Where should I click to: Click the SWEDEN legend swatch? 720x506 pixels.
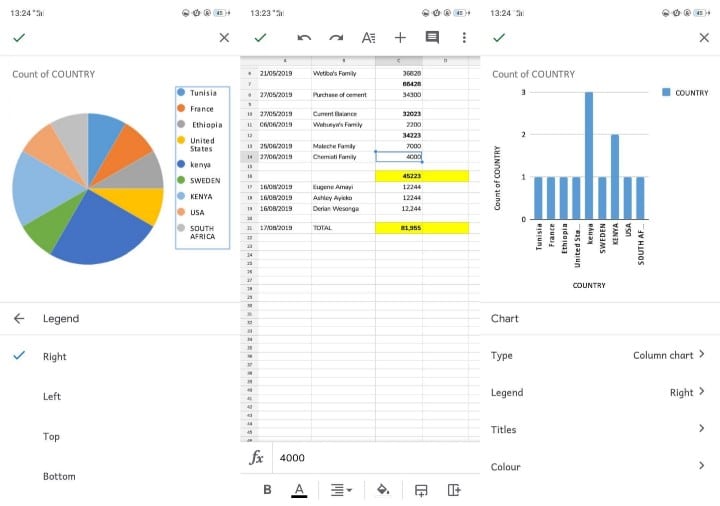[181, 180]
